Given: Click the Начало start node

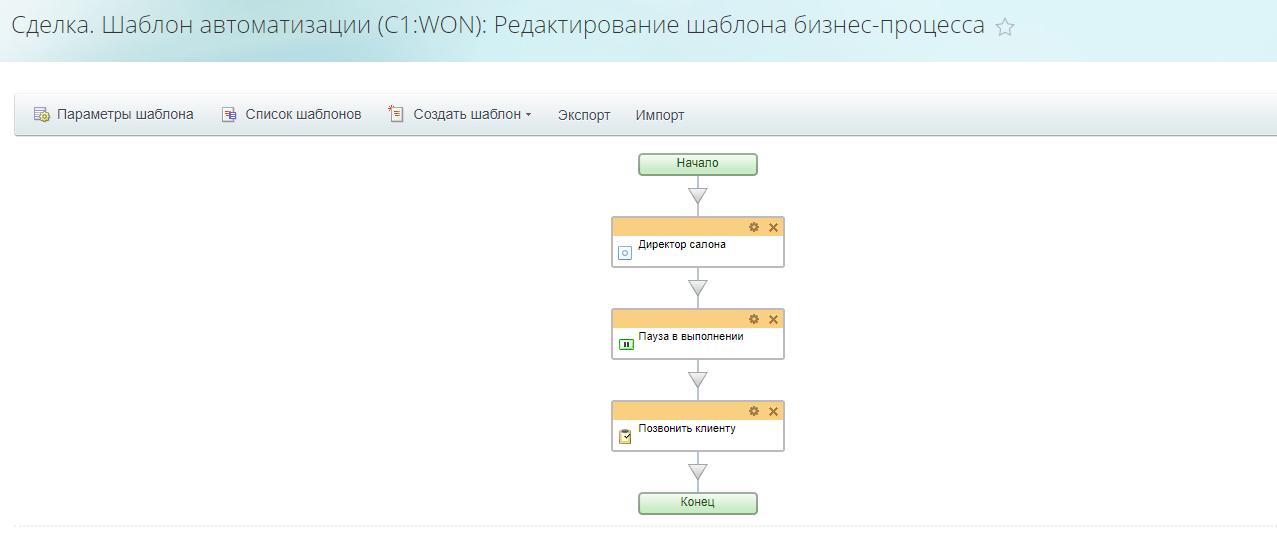Looking at the screenshot, I should pyautogui.click(x=698, y=164).
